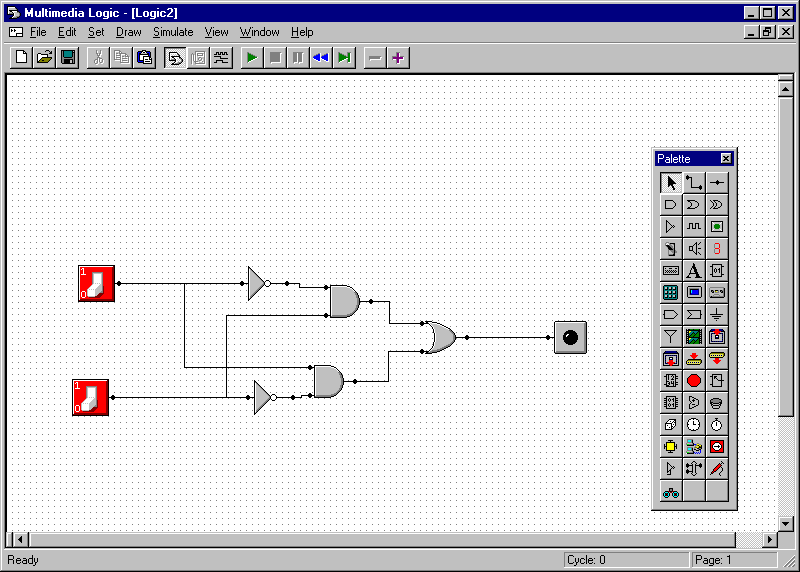The image size is (800, 572).
Task: Select the ground symbol in Palette
Action: point(716,314)
